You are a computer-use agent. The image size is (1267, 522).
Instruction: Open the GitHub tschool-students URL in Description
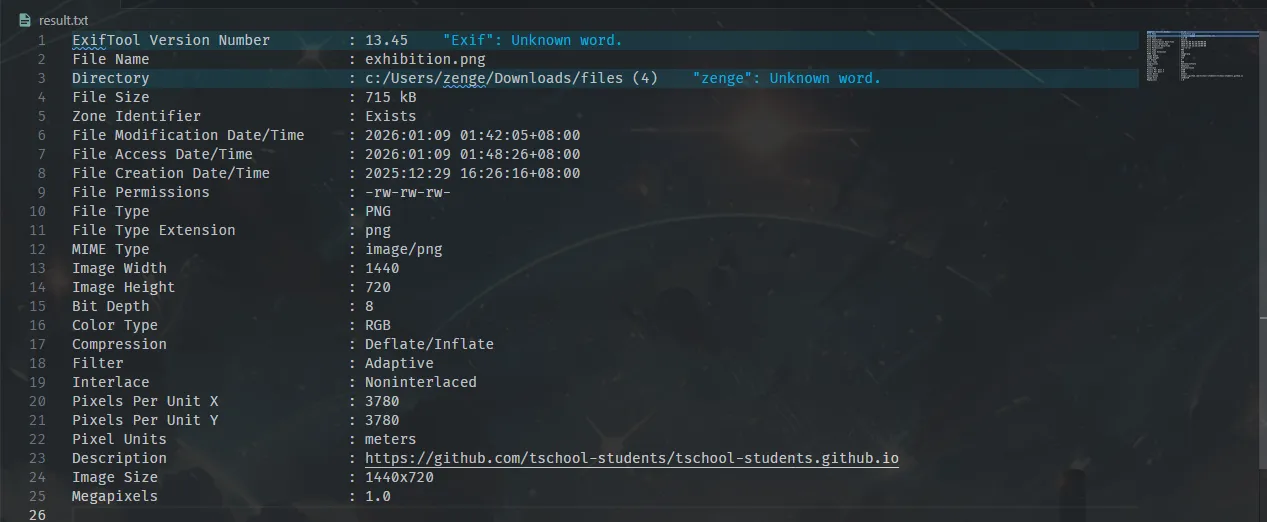(x=632, y=458)
